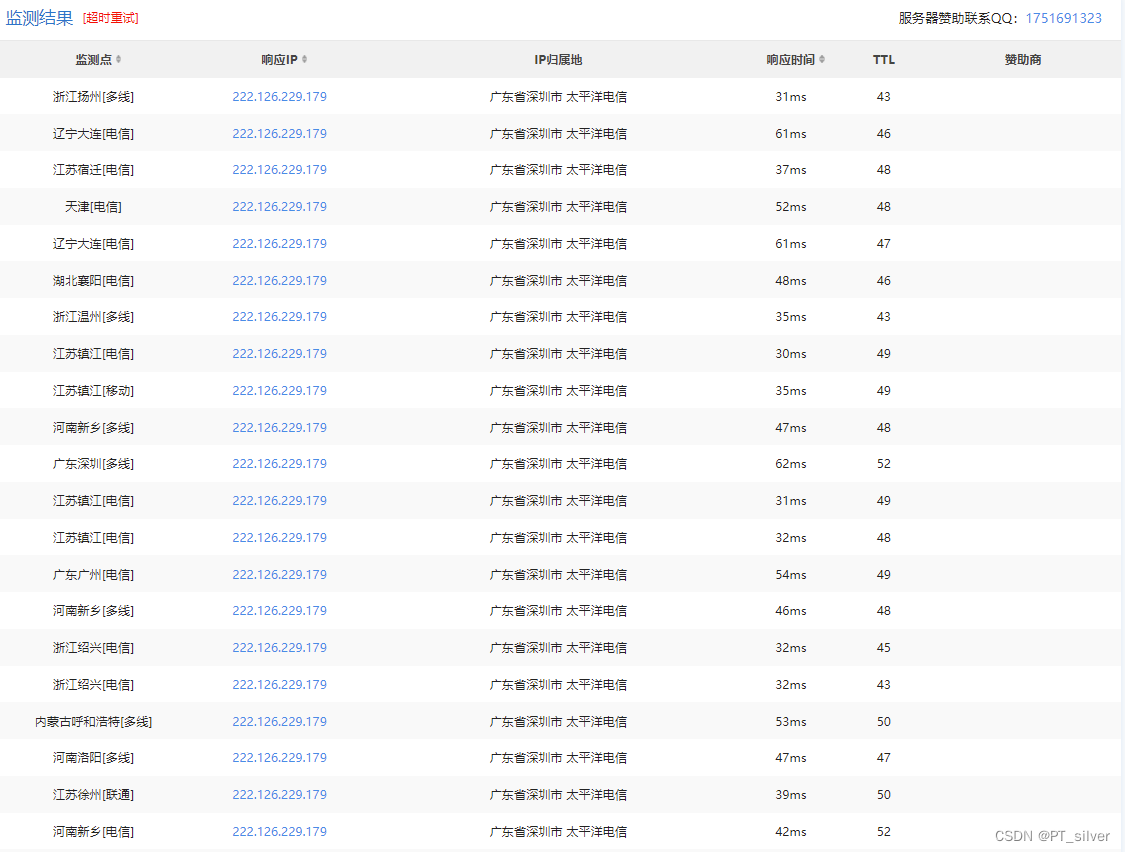
Task: Open the IP link in the 浙江温州[多线] row
Action: 279,317
